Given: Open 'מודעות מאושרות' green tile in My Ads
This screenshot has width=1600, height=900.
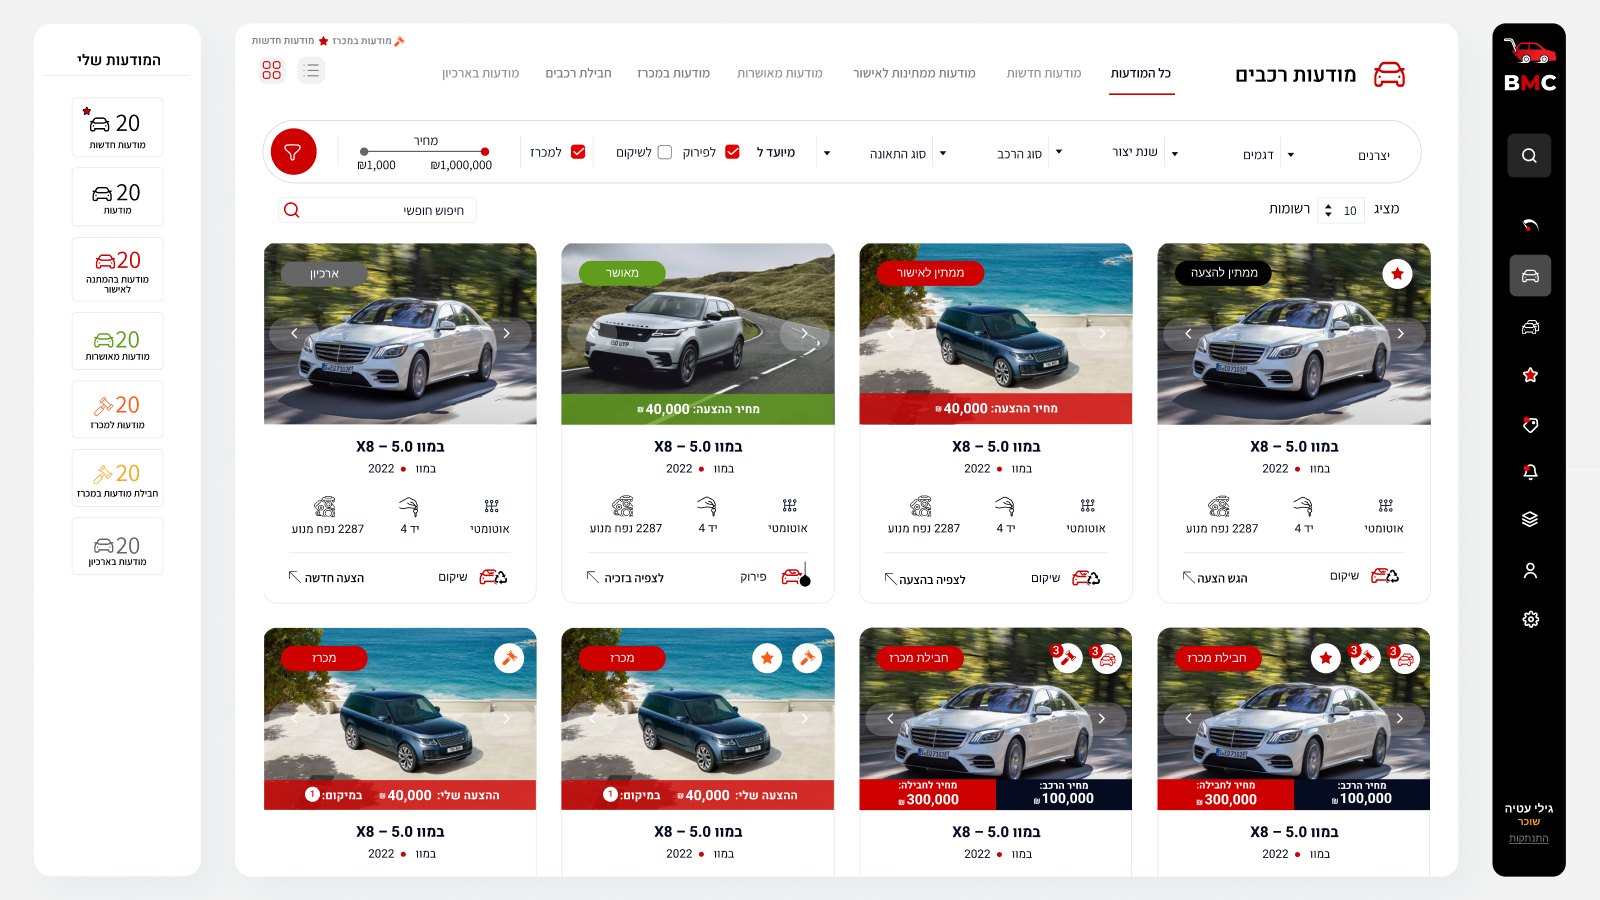Looking at the screenshot, I should pos(118,342).
